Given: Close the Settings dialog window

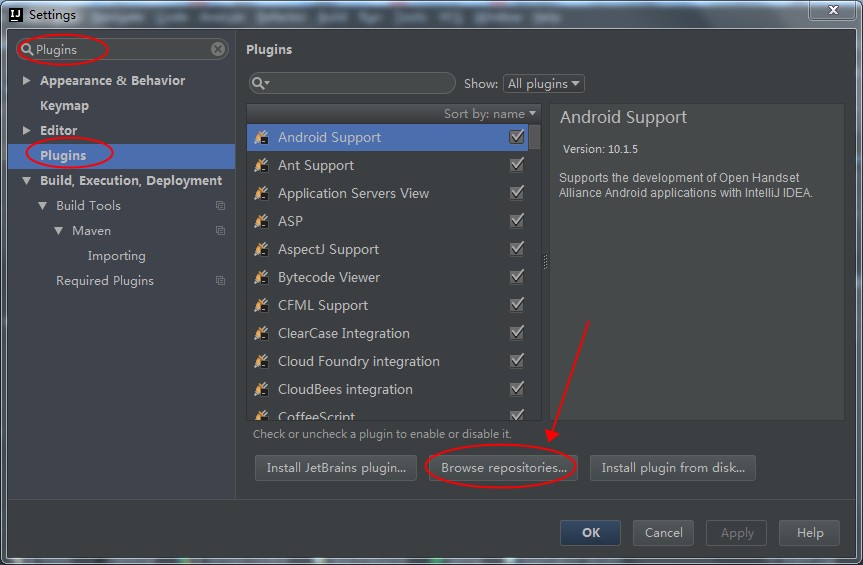Looking at the screenshot, I should click(833, 10).
